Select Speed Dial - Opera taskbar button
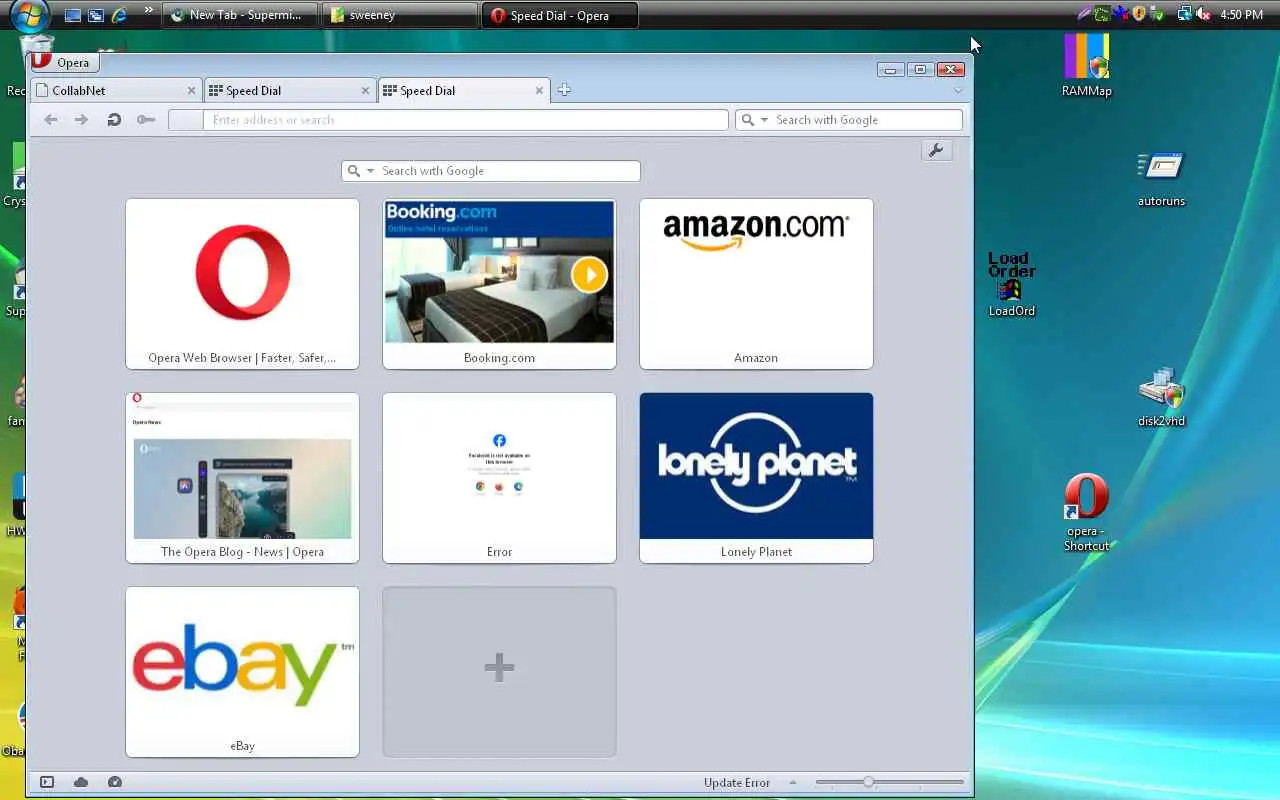Image resolution: width=1280 pixels, height=800 pixels. pos(560,15)
